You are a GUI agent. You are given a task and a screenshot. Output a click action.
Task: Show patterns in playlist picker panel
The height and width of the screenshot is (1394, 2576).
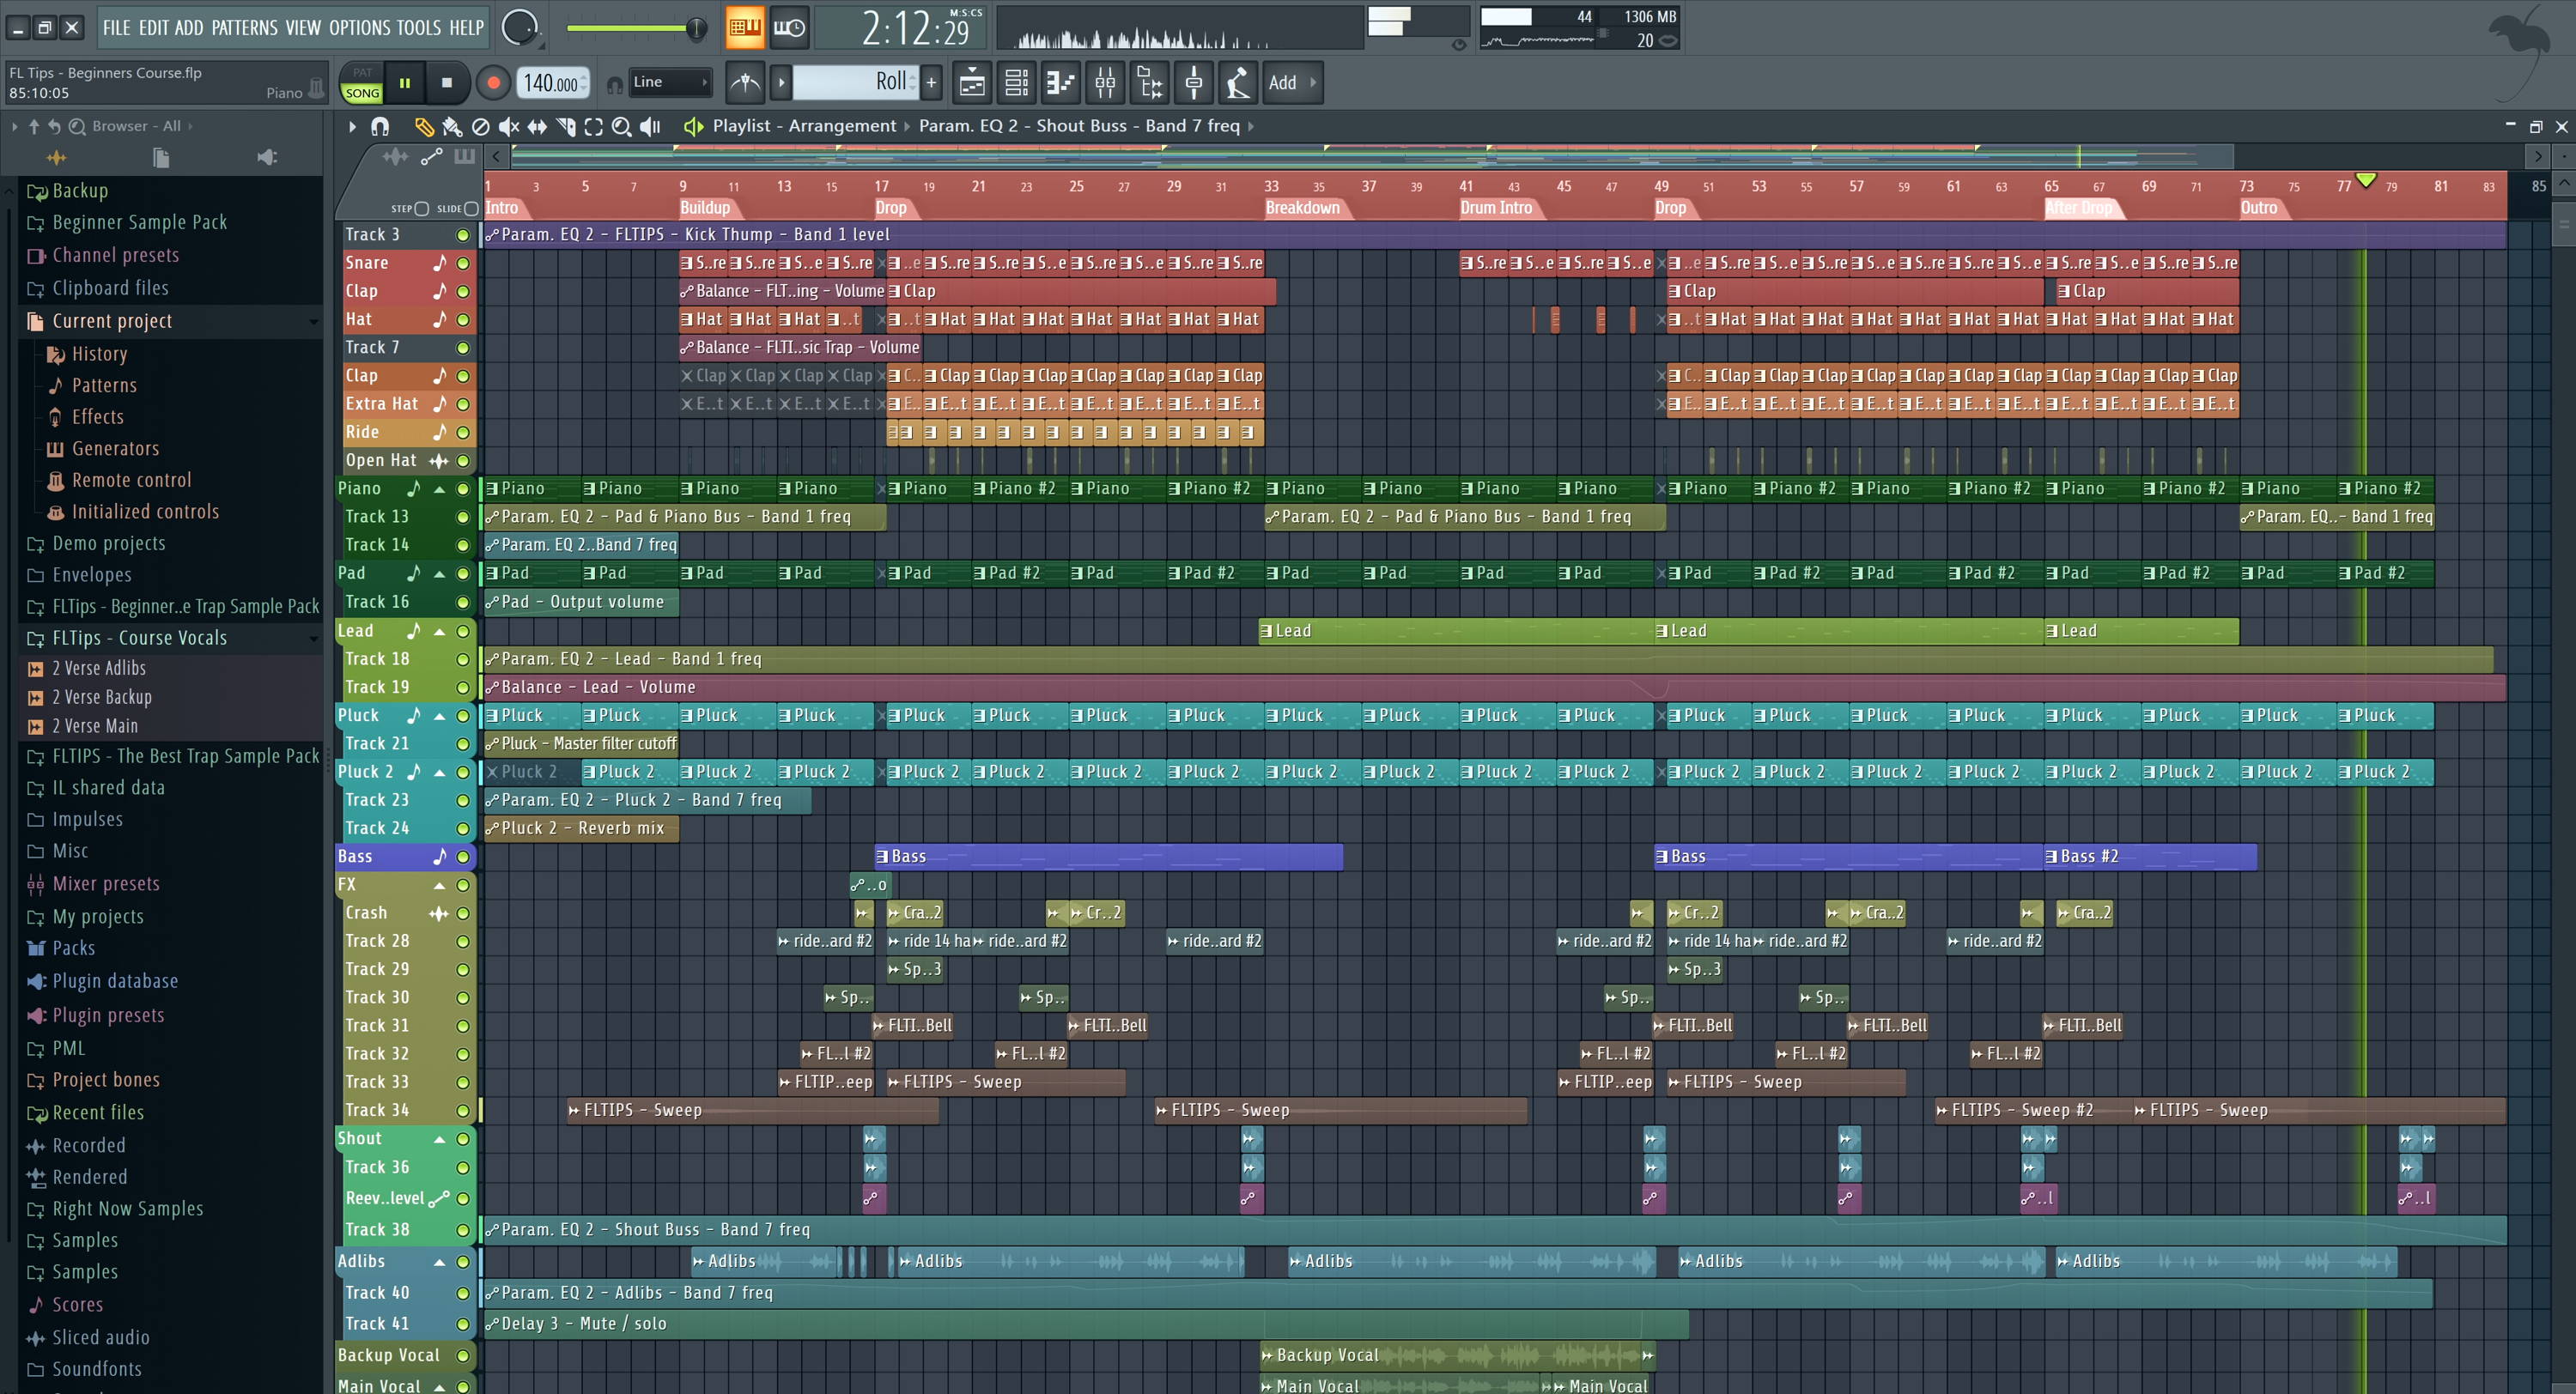coord(464,156)
